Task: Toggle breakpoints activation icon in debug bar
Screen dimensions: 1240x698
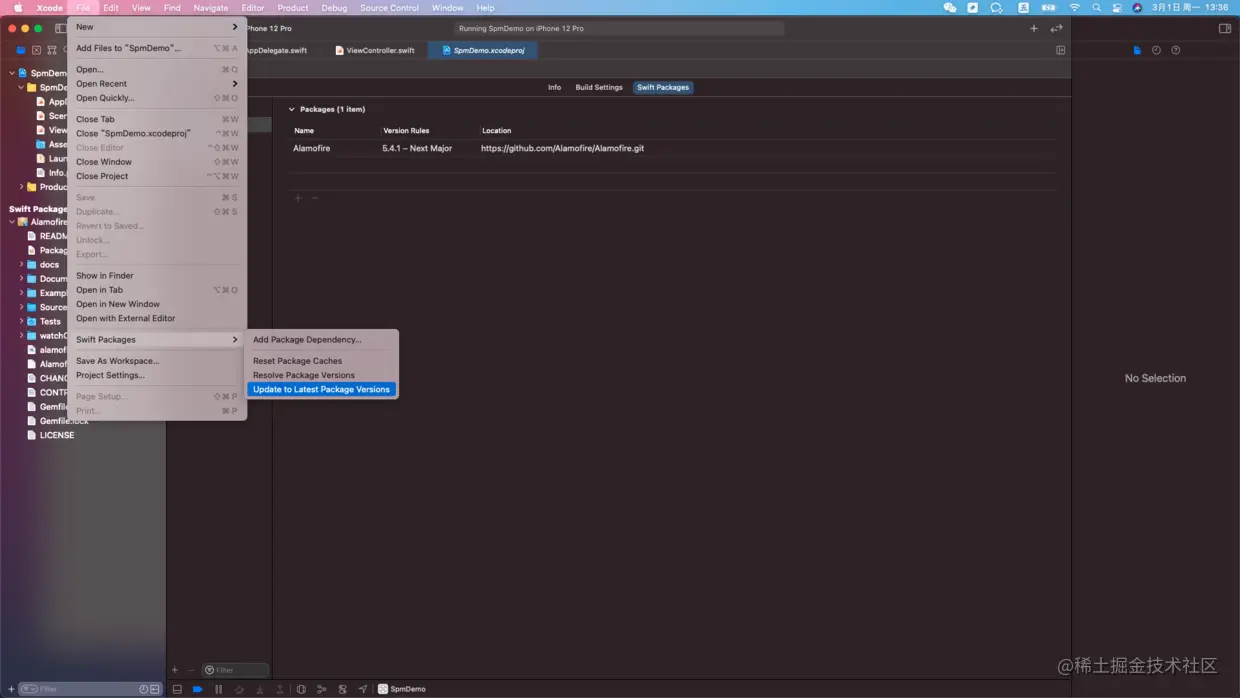Action: coord(198,689)
